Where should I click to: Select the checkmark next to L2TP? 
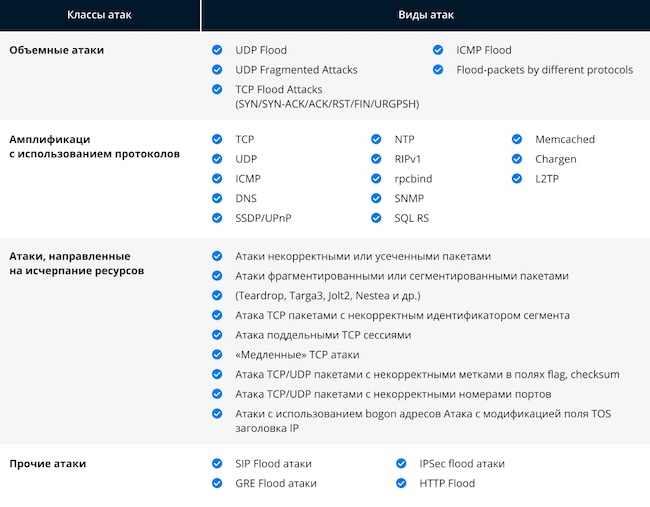point(517,179)
